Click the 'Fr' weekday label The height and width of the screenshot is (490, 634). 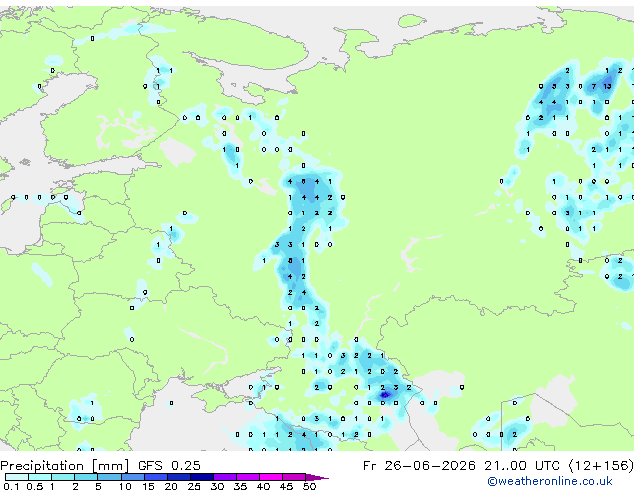(x=369, y=465)
